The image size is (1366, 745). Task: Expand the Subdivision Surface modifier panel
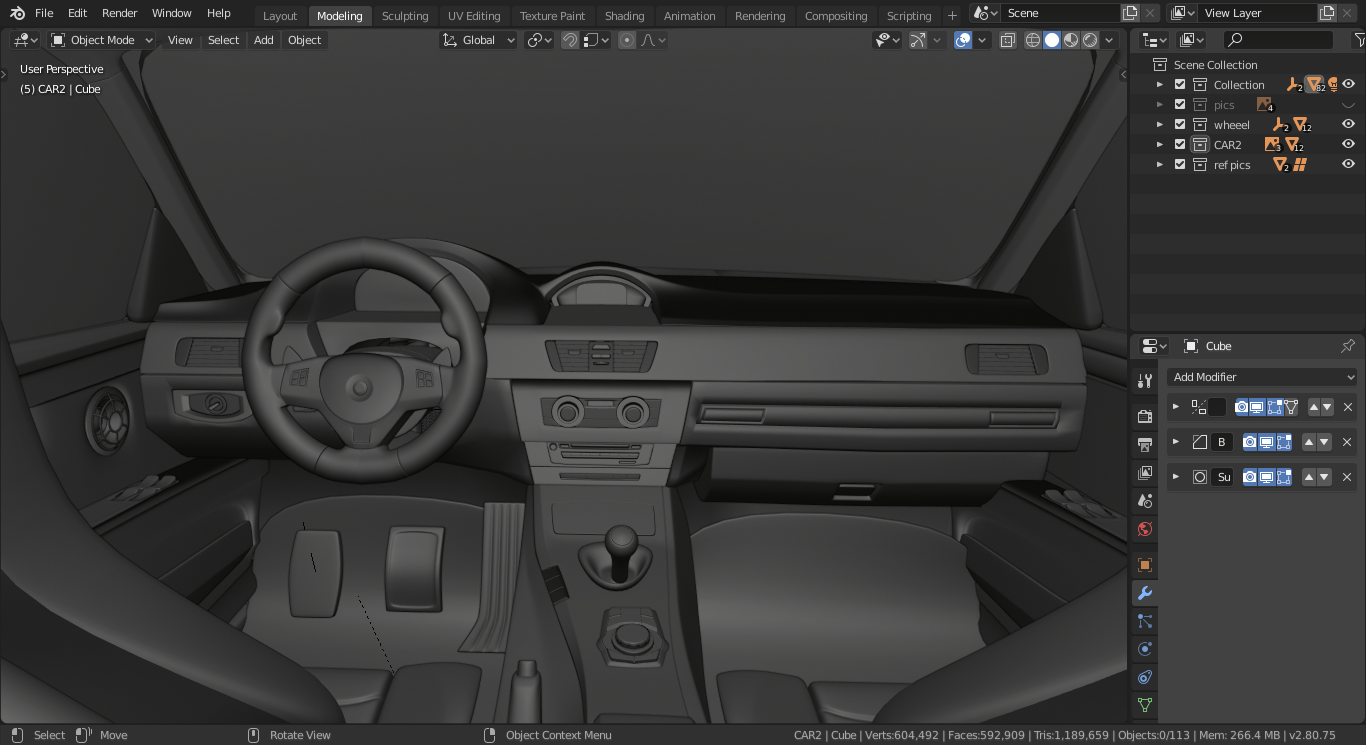tap(1176, 477)
